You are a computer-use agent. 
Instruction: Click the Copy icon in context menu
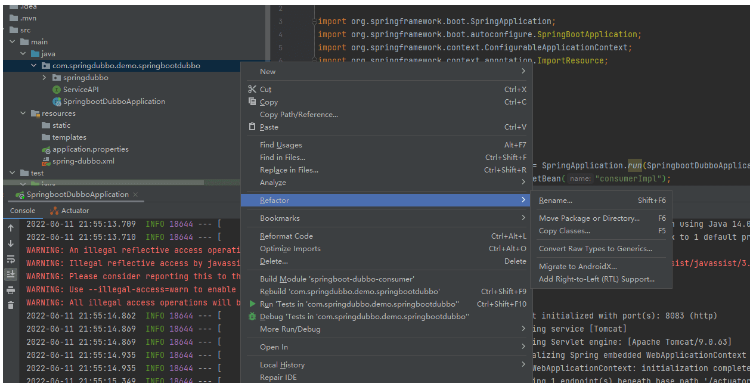click(x=252, y=102)
